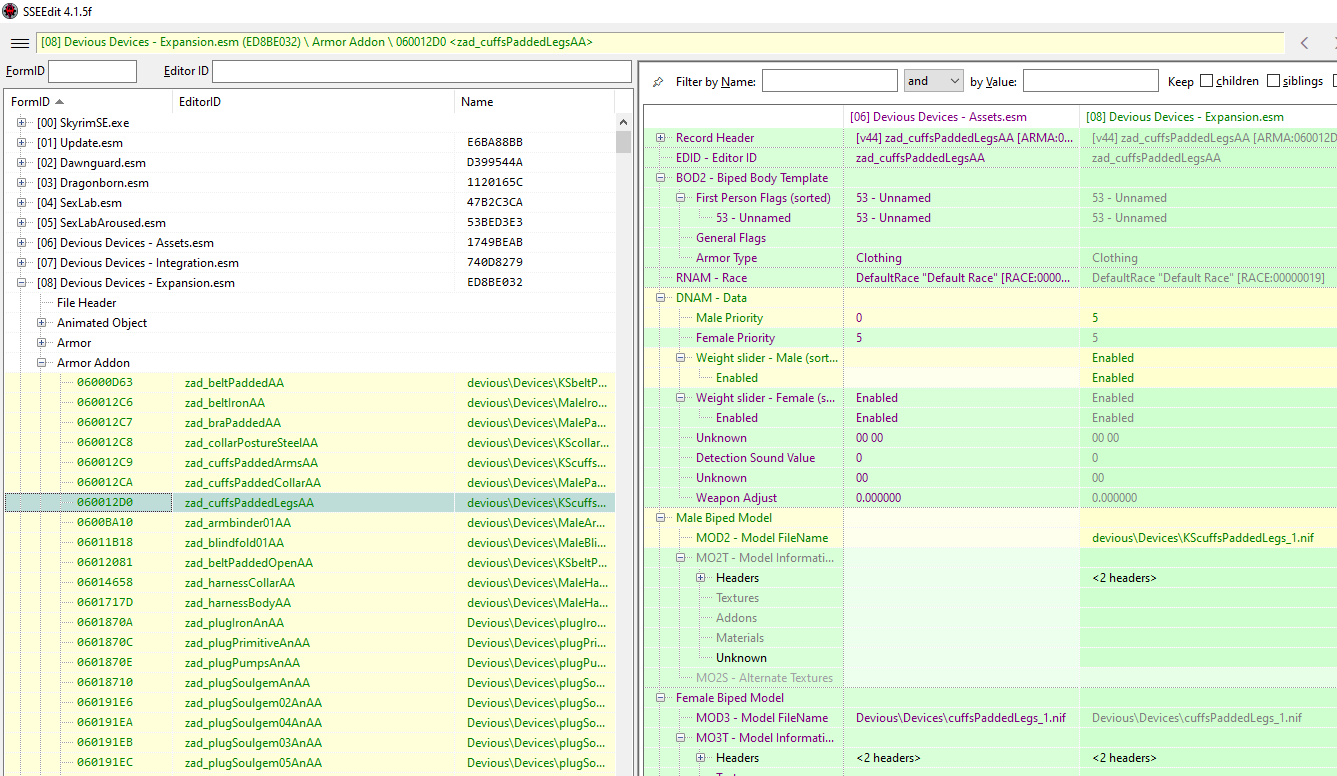1337x776 pixels.
Task: Expand the [02] Dawnguard.esm node
Action: [22, 163]
